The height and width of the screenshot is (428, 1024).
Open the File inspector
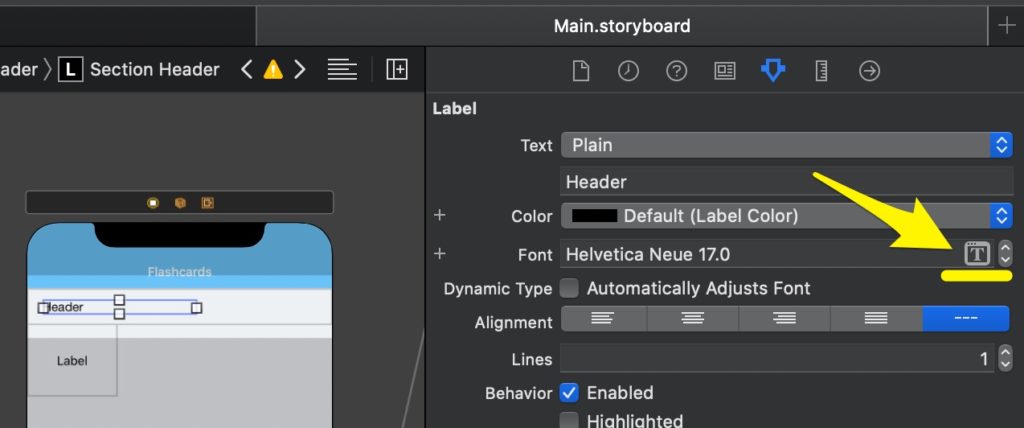pos(581,71)
